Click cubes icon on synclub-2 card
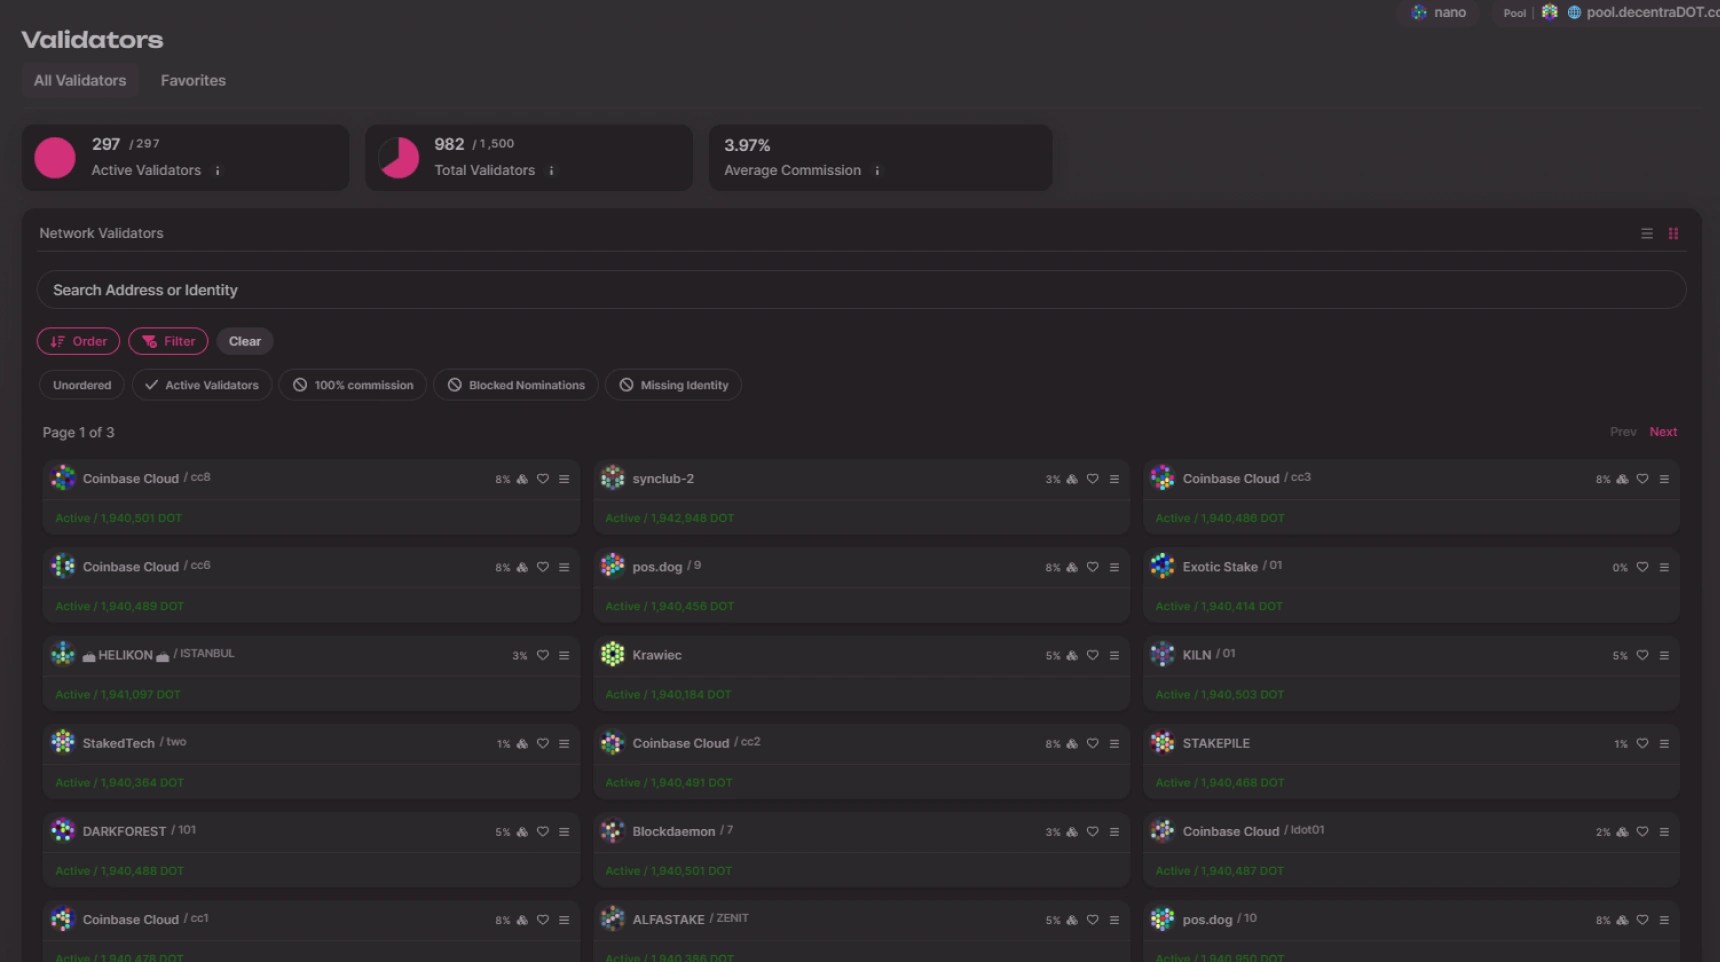This screenshot has width=1720, height=962. coord(1072,479)
